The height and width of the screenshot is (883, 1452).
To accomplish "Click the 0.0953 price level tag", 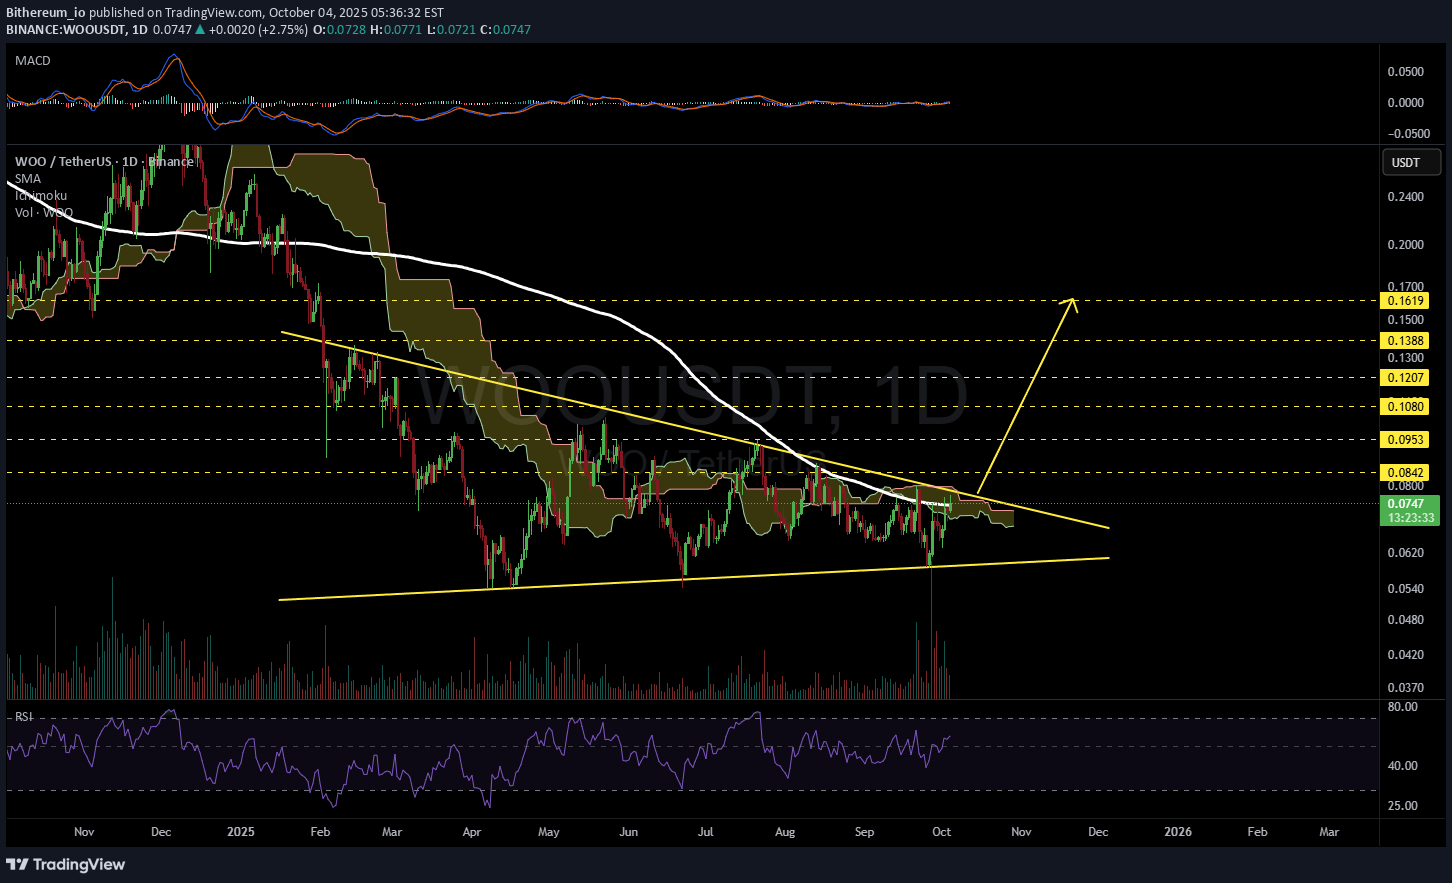I will (x=1404, y=440).
